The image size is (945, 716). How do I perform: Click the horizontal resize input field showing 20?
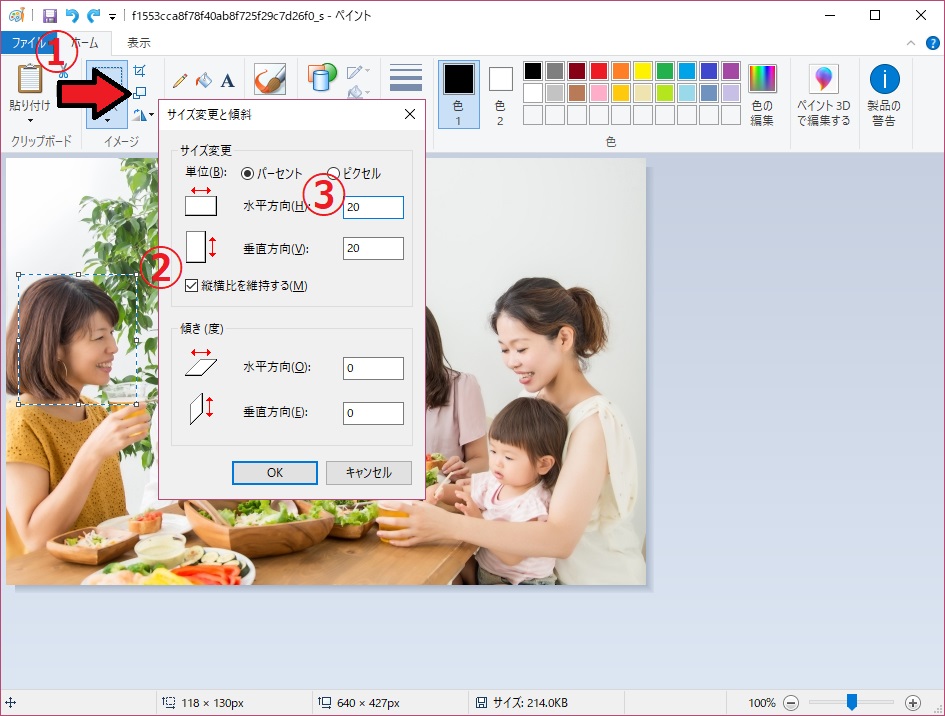pyautogui.click(x=372, y=207)
